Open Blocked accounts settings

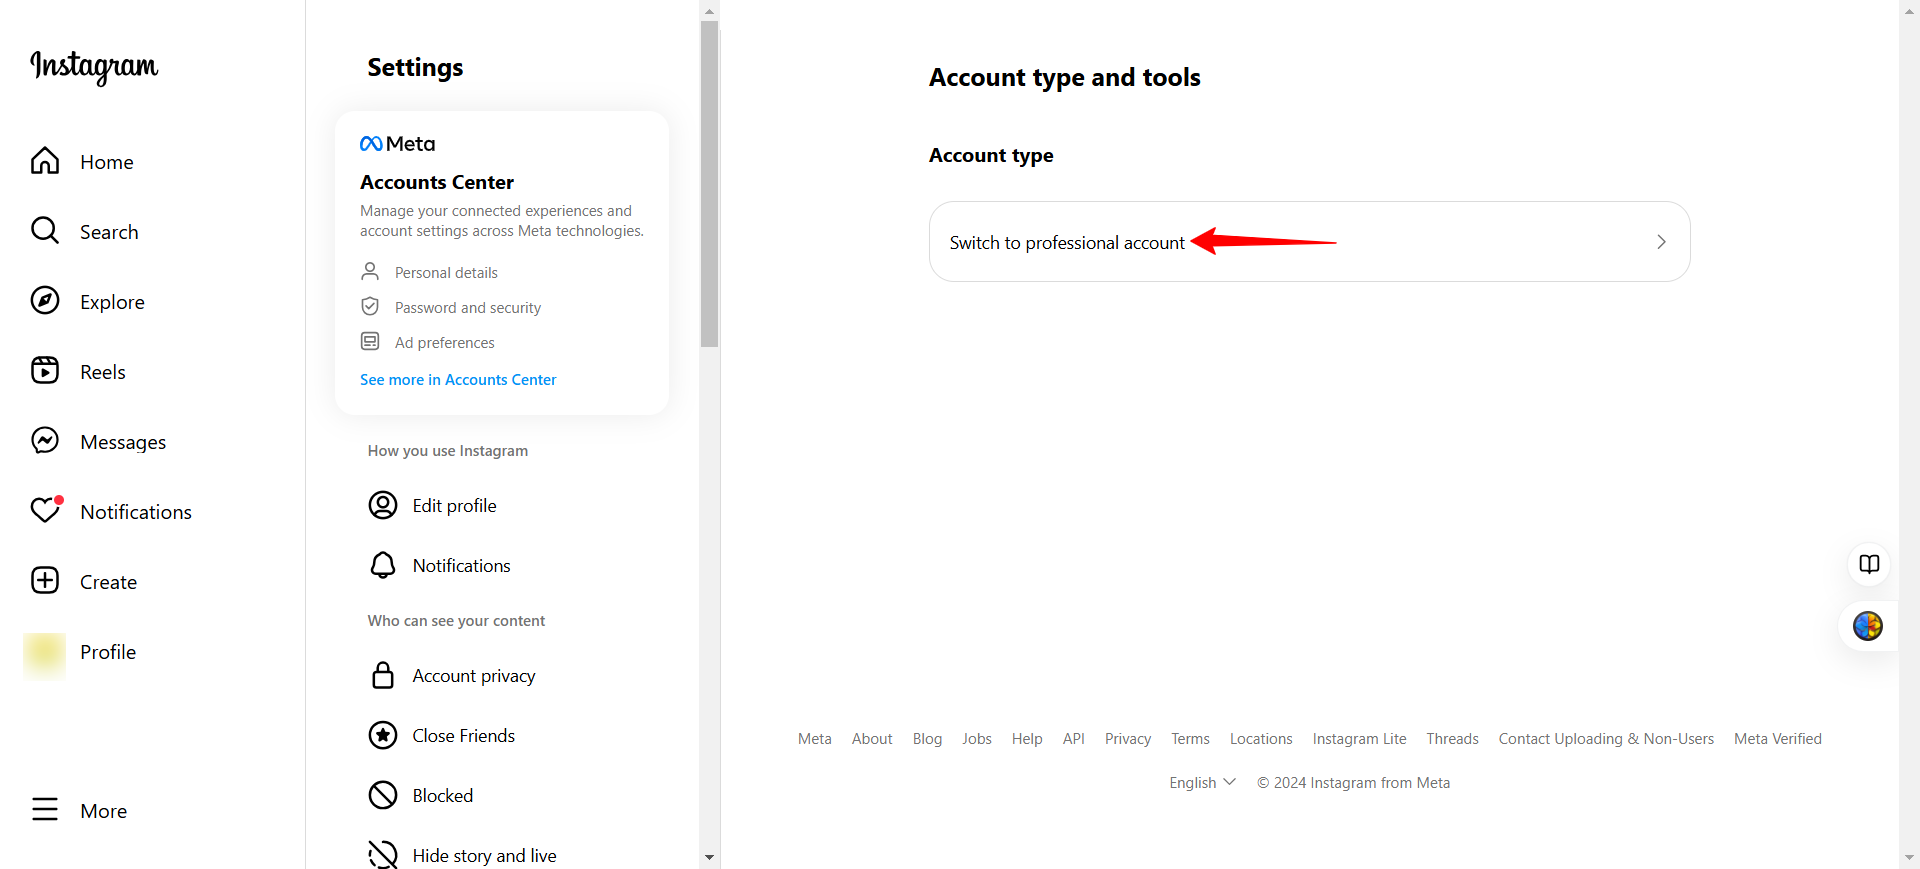tap(442, 796)
